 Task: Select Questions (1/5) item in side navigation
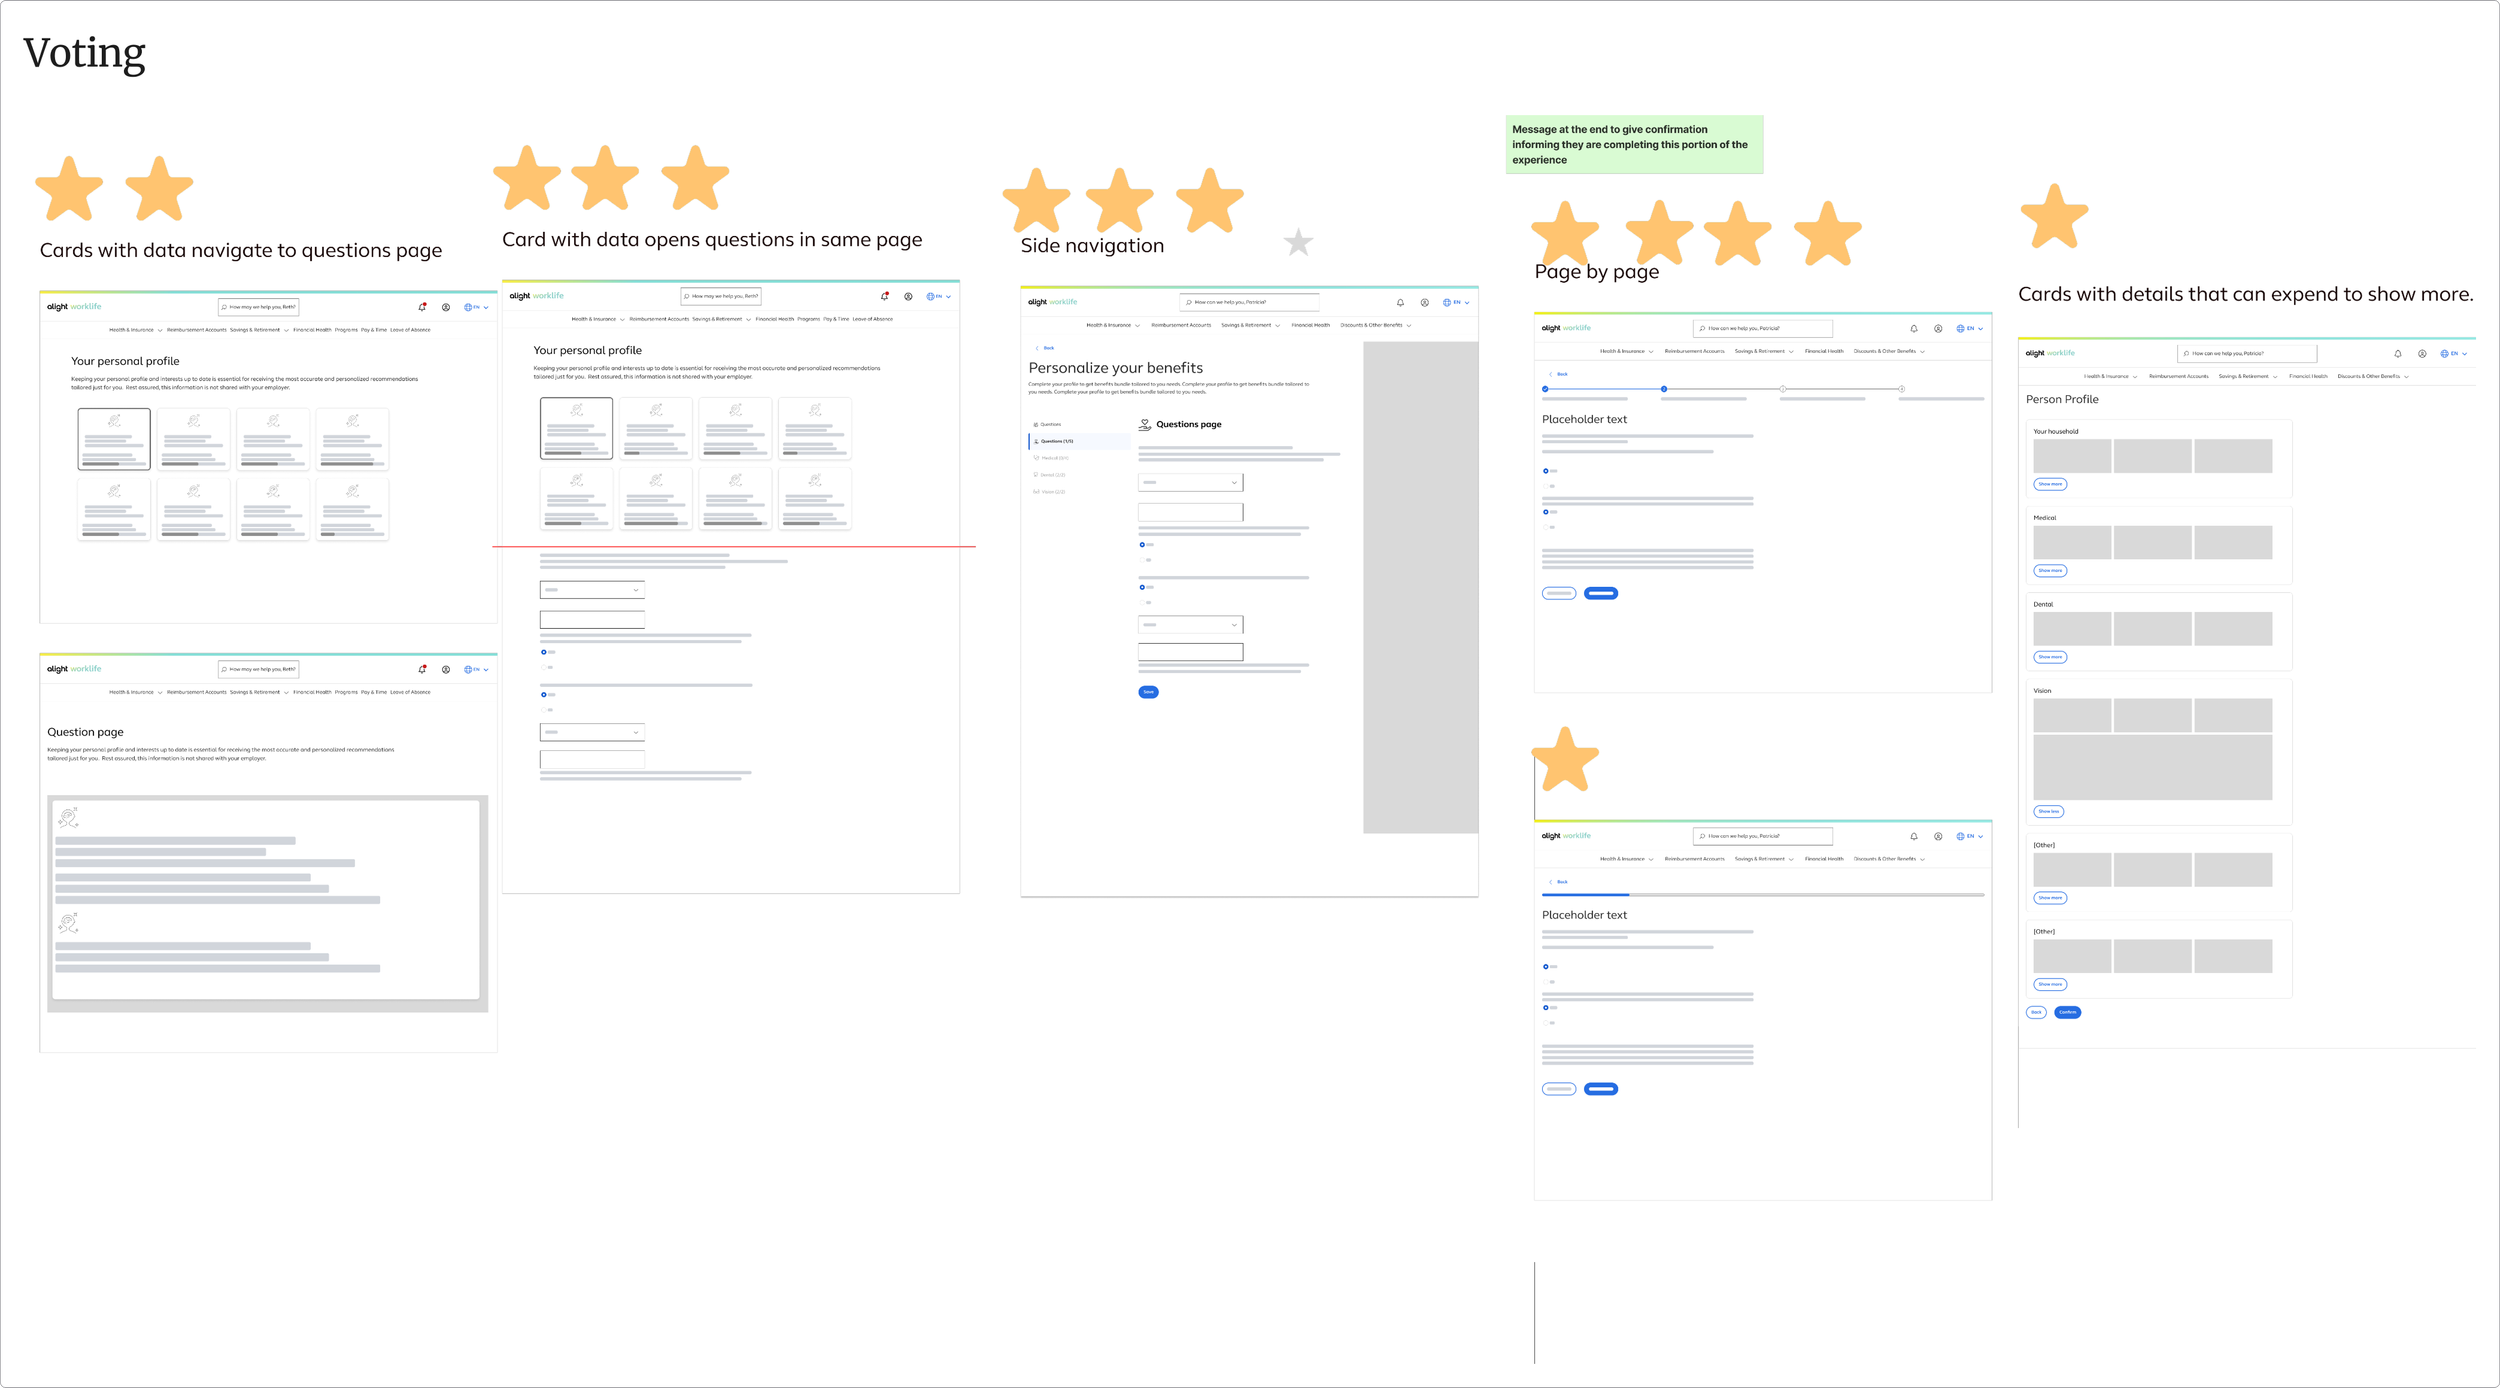pos(1056,441)
